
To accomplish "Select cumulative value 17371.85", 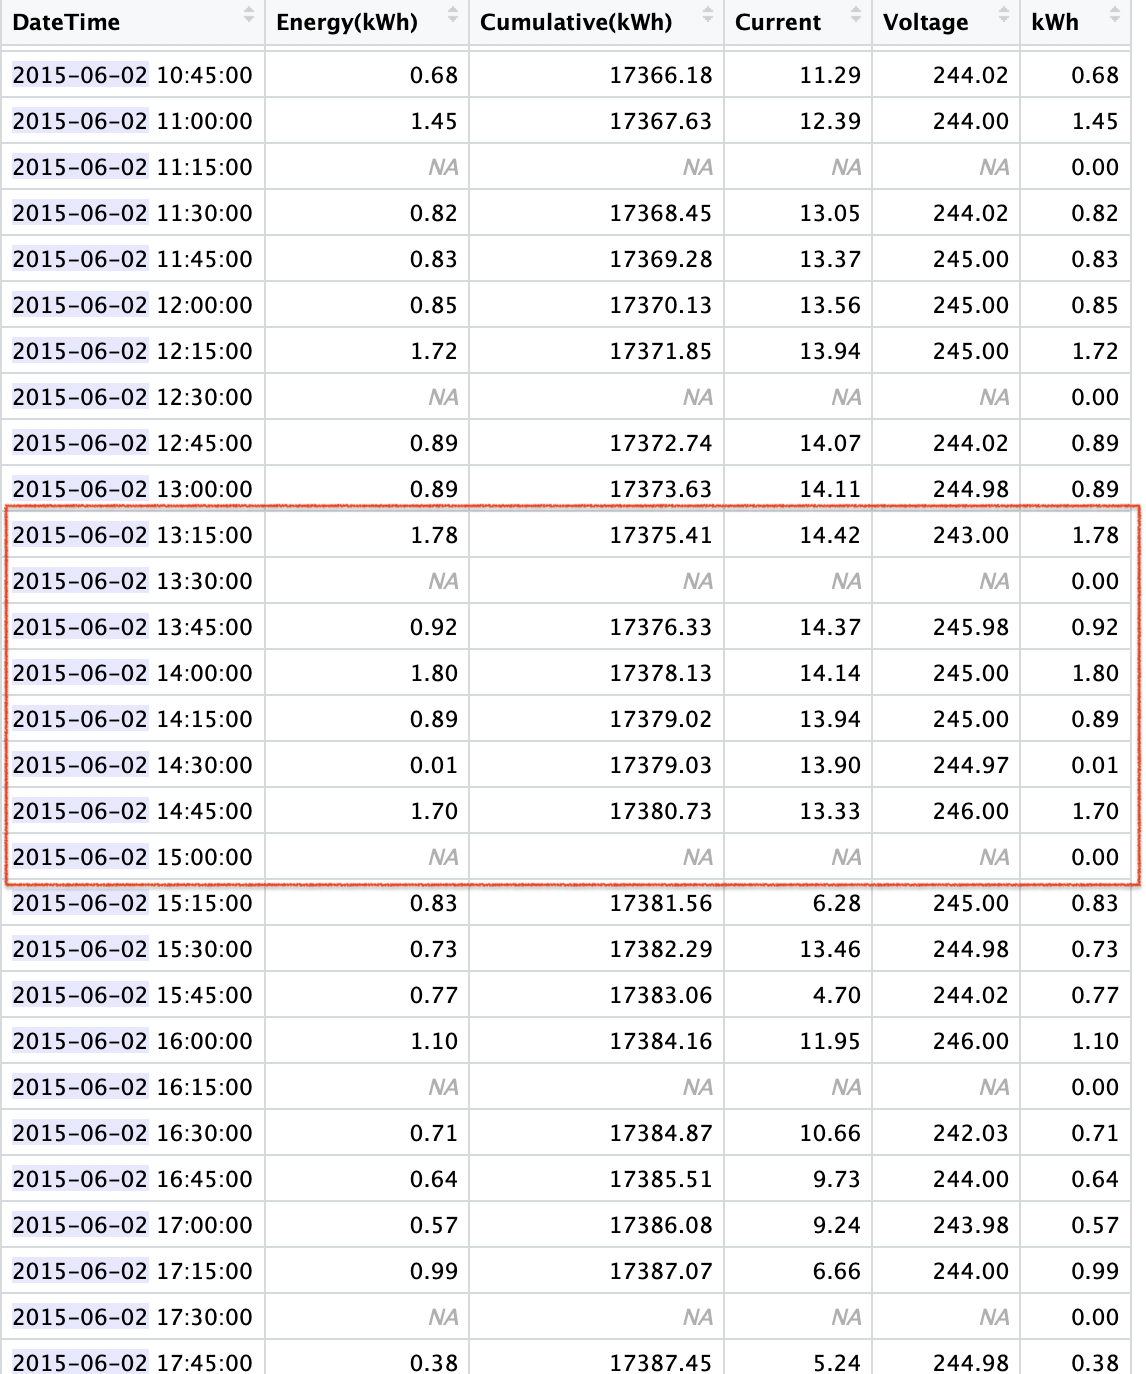I will (x=661, y=351).
